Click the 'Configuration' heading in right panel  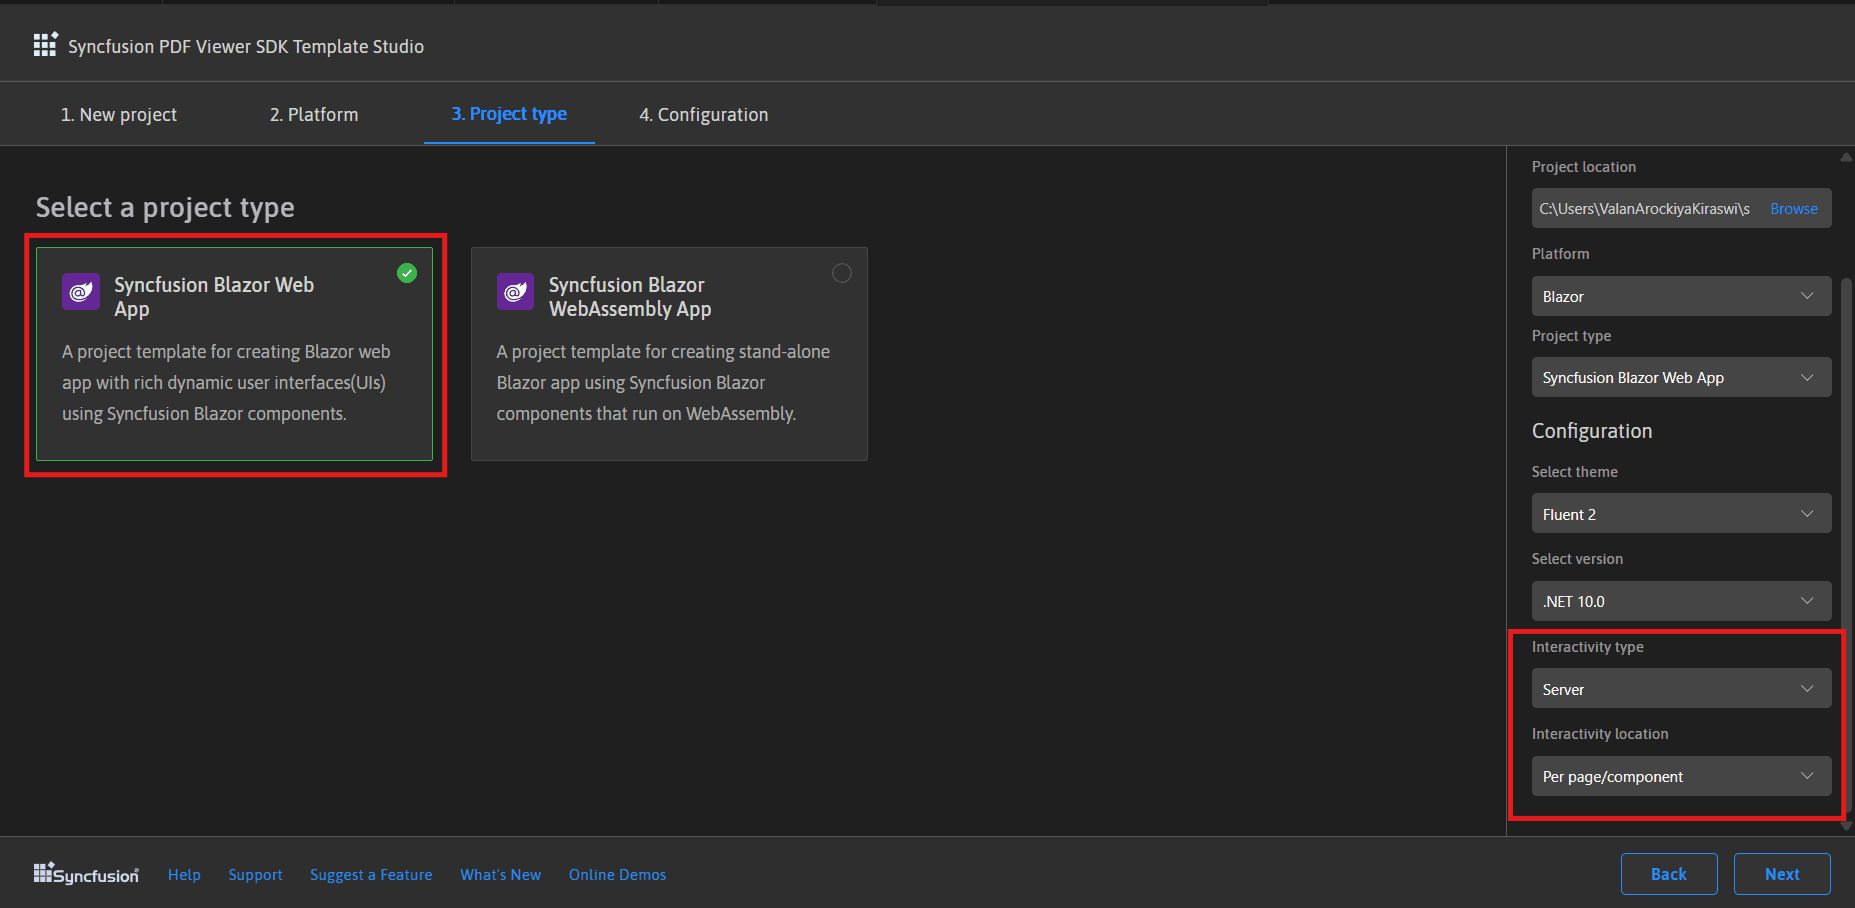(x=1592, y=431)
